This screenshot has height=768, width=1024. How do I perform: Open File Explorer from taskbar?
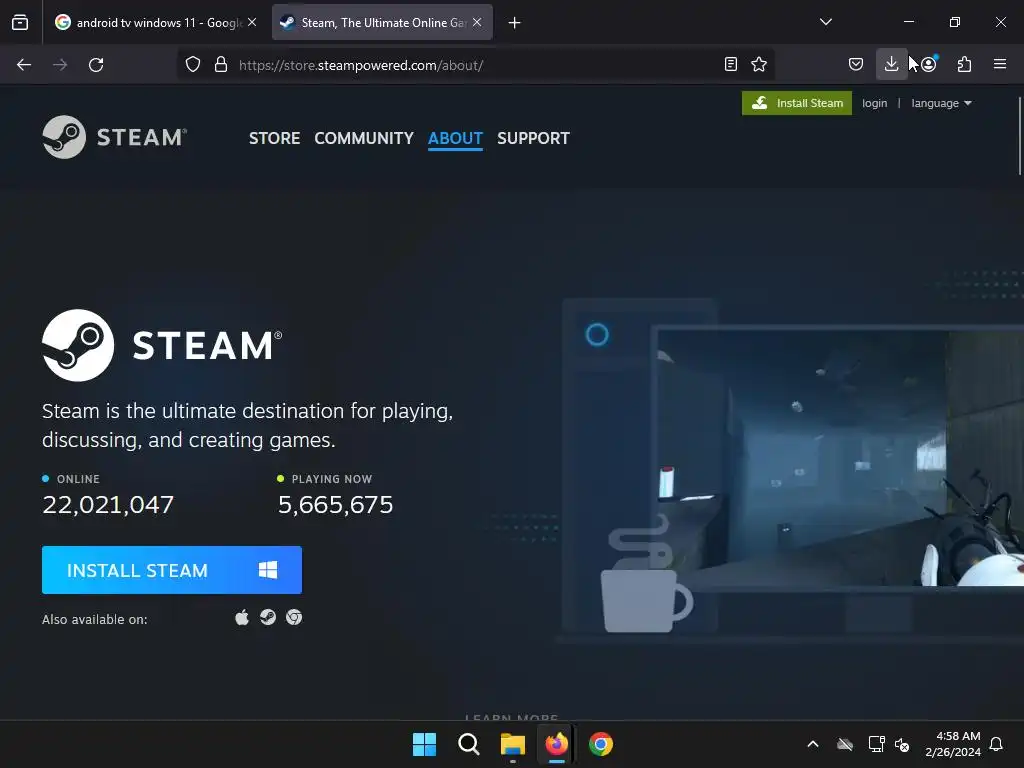(x=513, y=744)
